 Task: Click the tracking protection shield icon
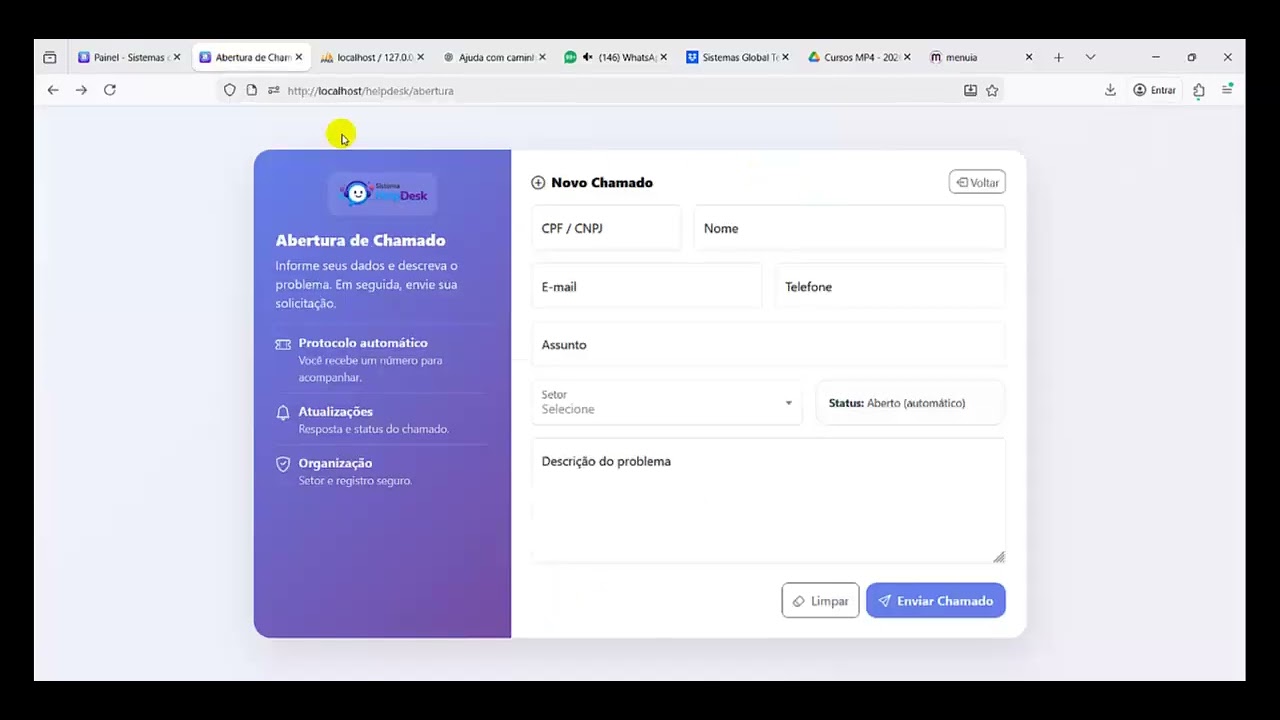tap(230, 90)
